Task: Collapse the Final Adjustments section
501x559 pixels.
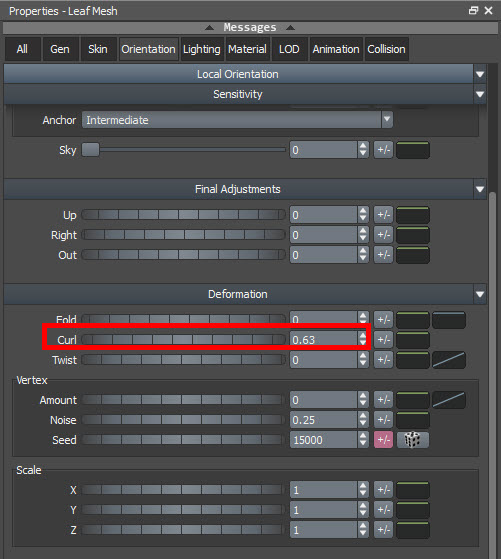Action: point(480,189)
